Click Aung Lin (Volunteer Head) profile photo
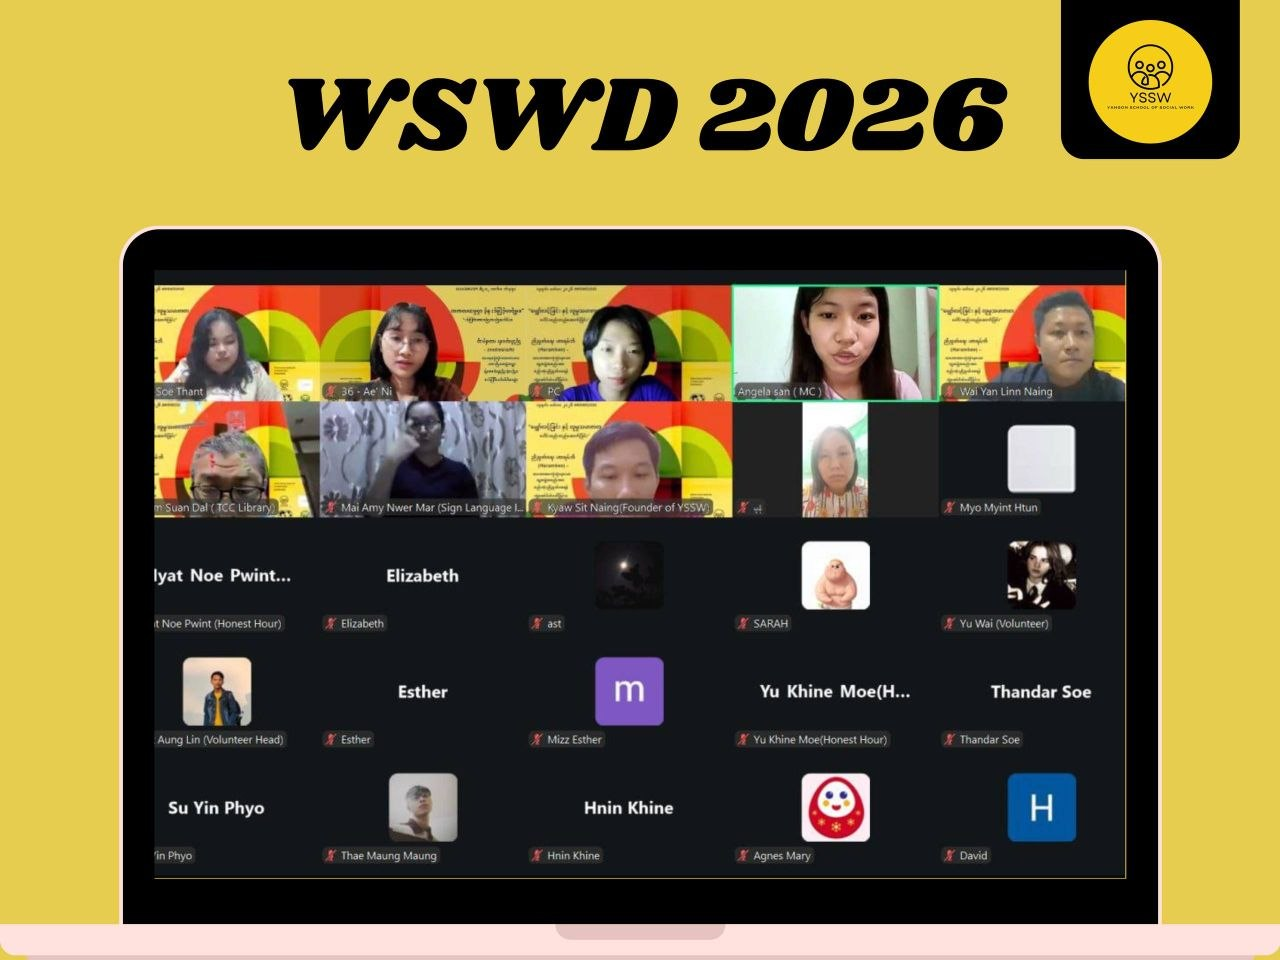 217,691
